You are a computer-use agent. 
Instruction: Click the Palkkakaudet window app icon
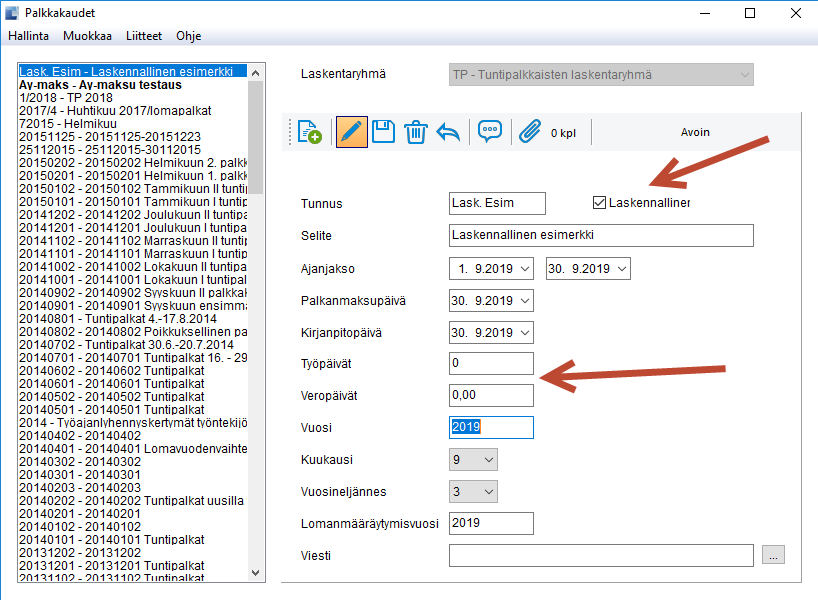pos(11,13)
